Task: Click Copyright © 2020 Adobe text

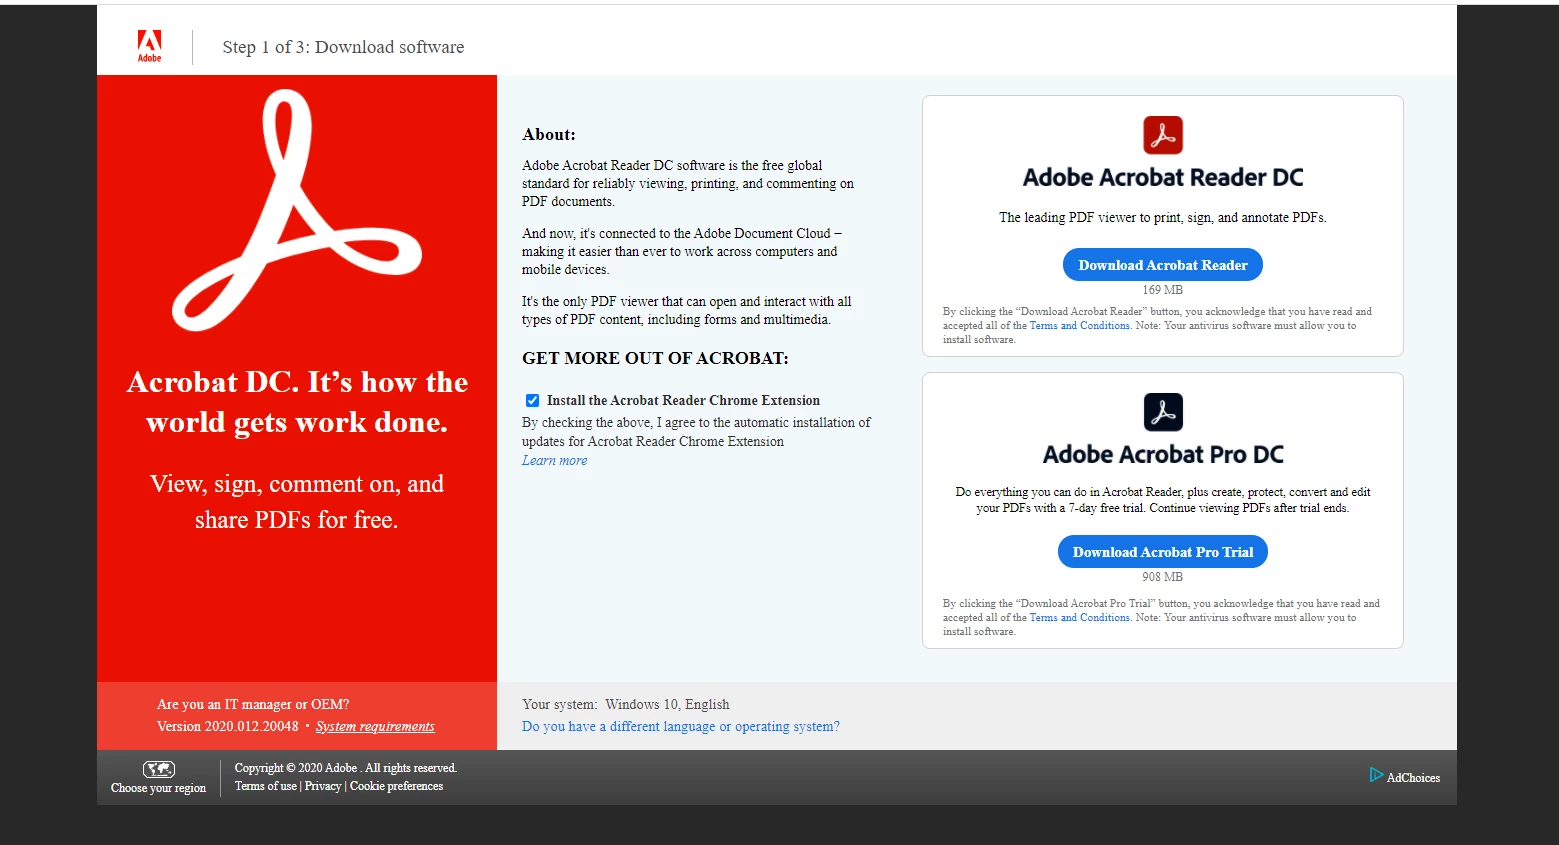Action: pyautogui.click(x=346, y=768)
